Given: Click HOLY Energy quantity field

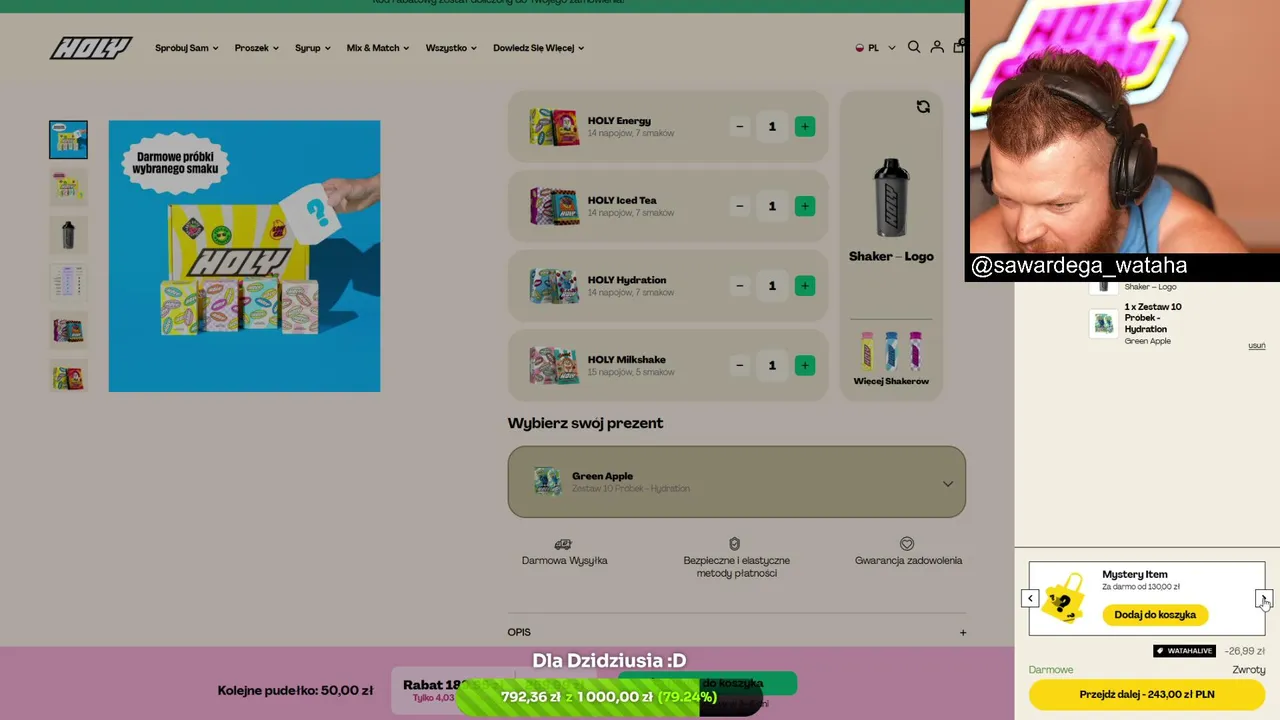Looking at the screenshot, I should pyautogui.click(x=772, y=126).
